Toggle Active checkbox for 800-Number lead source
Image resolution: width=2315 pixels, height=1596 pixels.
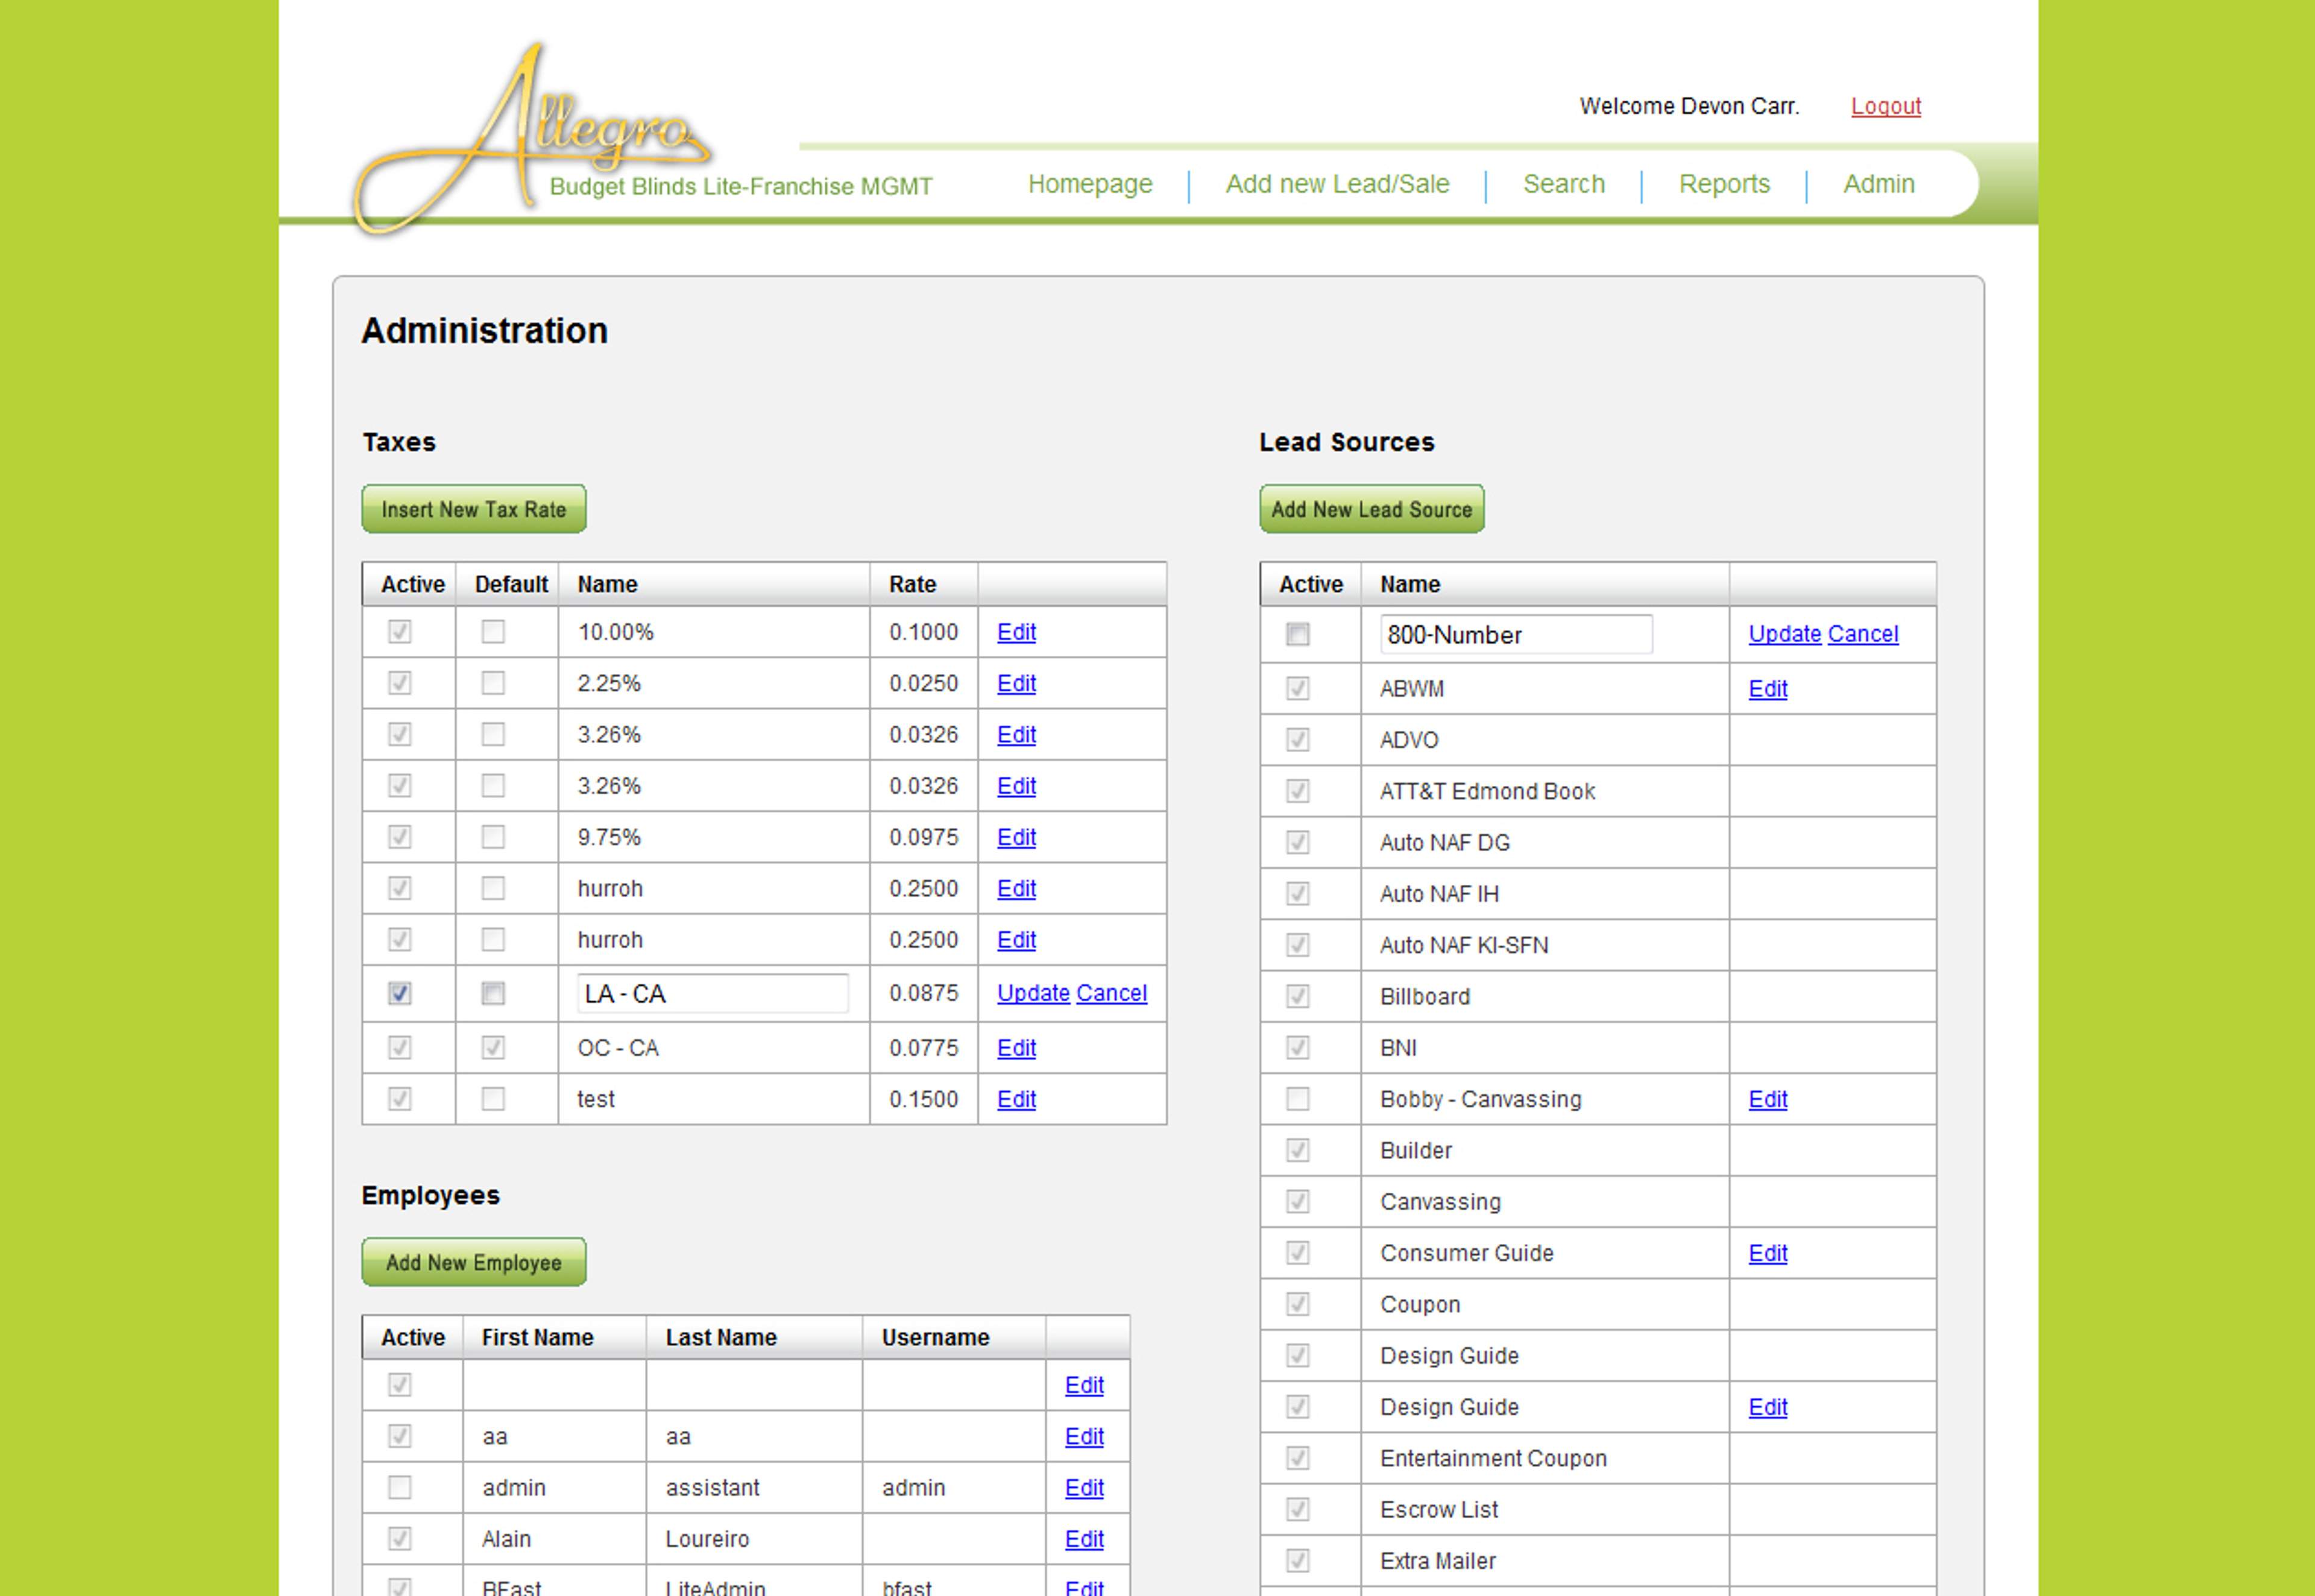1298,634
